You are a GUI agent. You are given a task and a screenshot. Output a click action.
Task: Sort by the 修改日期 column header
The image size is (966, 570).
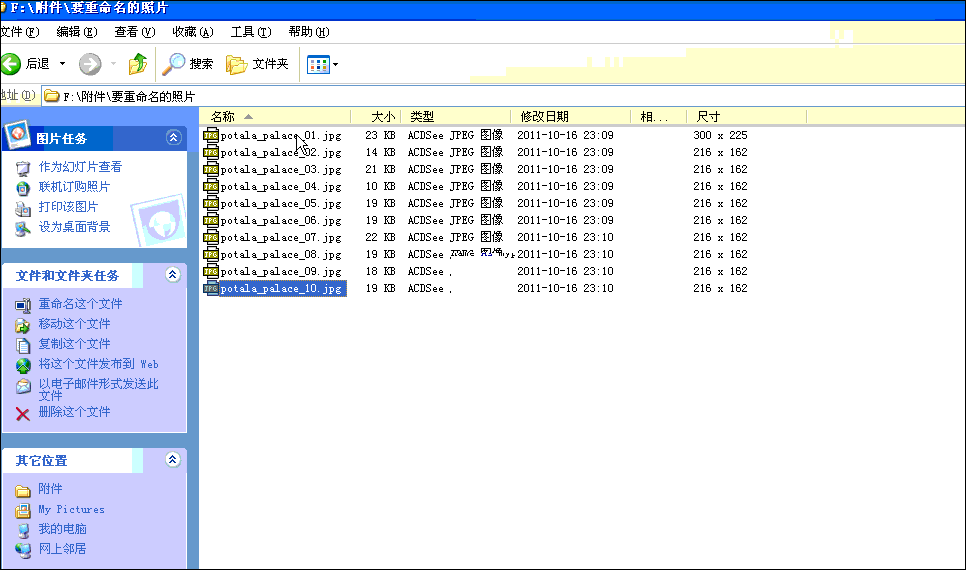545,117
